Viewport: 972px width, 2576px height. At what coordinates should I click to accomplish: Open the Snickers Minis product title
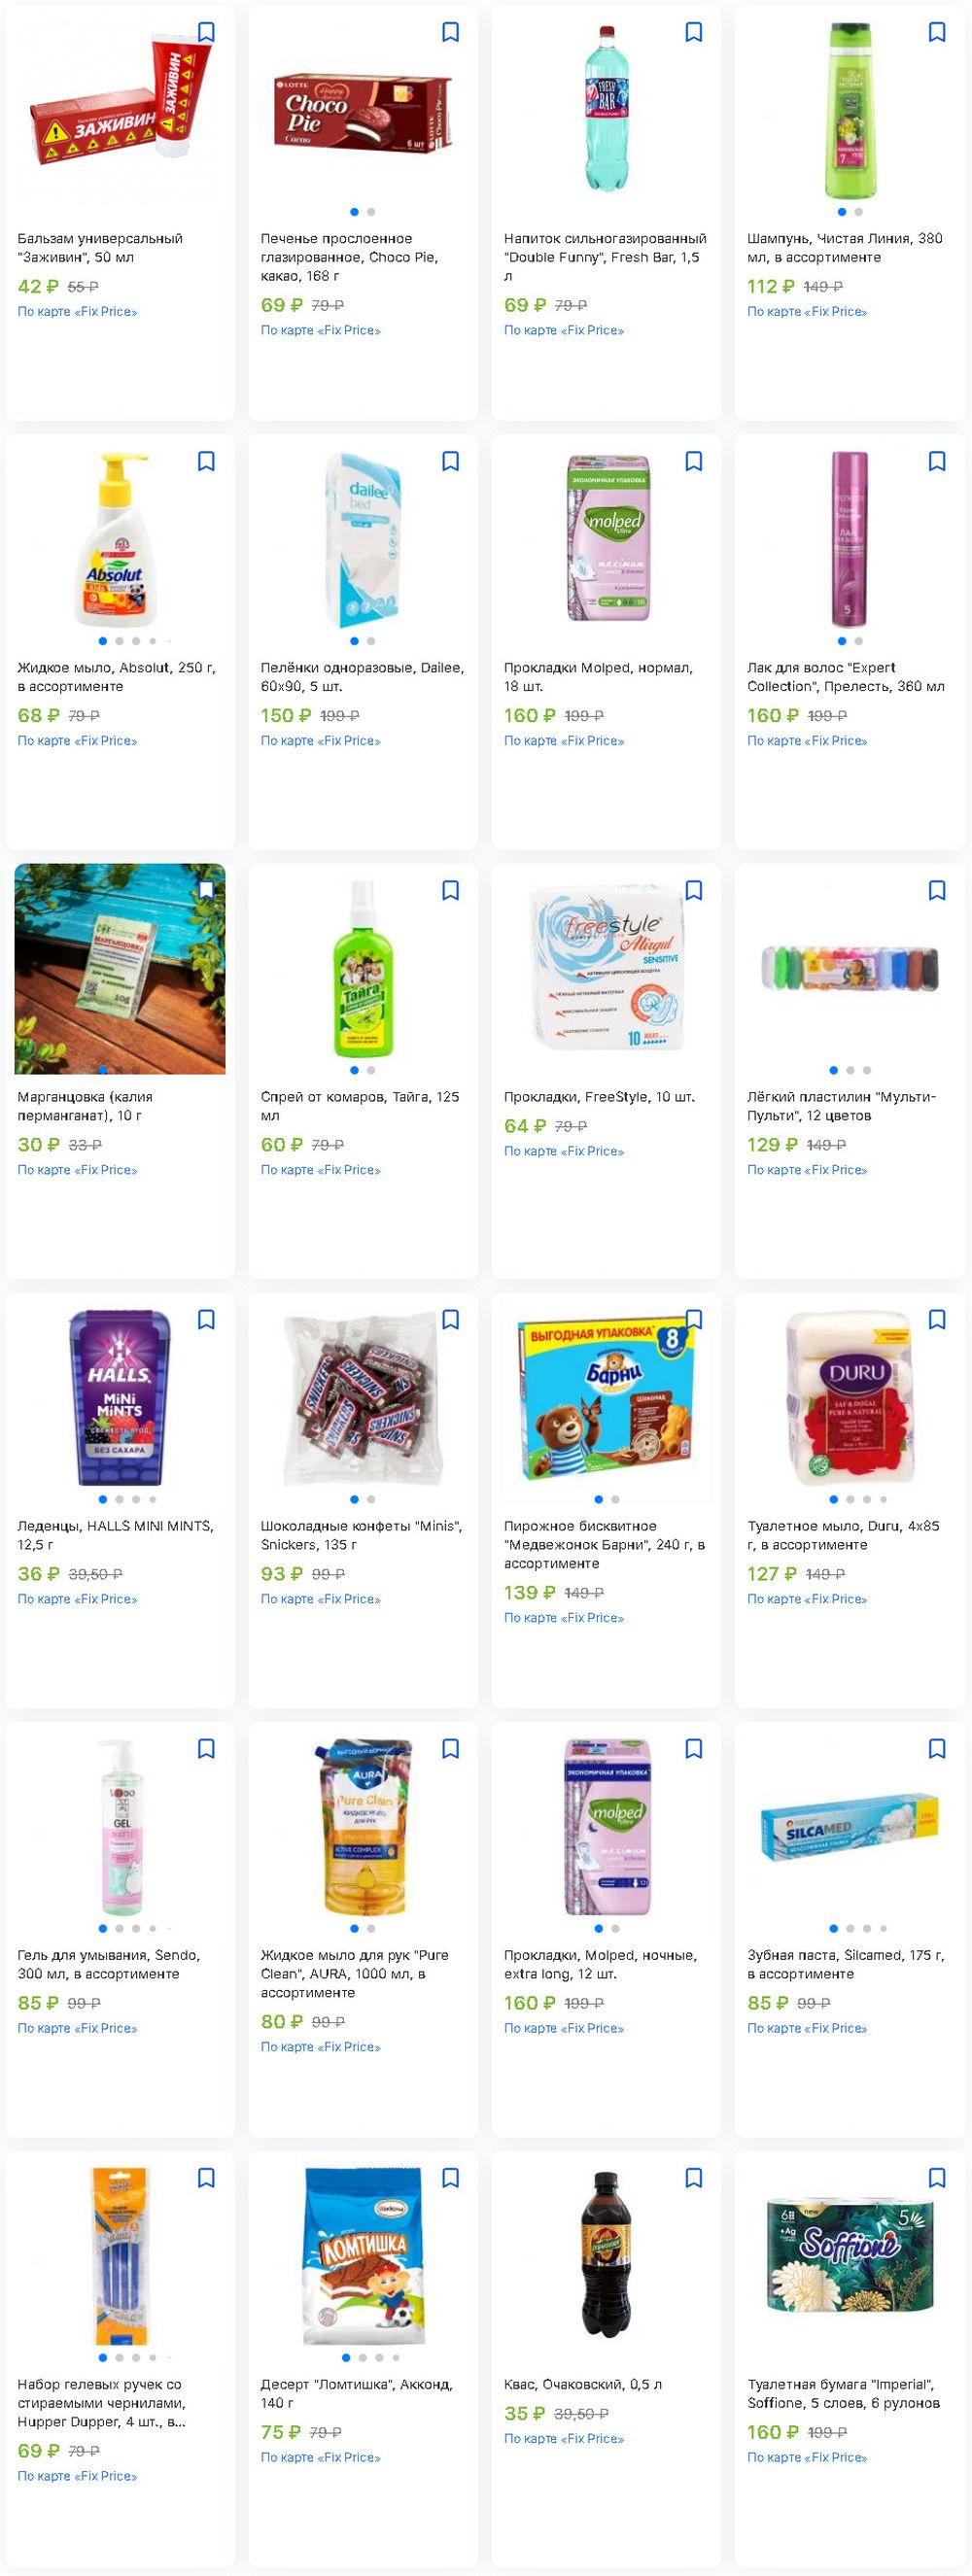pos(361,1535)
